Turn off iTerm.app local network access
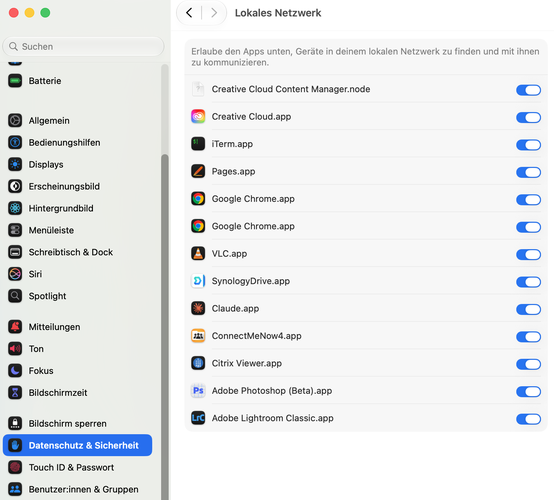The width and height of the screenshot is (554, 500). [x=528, y=145]
